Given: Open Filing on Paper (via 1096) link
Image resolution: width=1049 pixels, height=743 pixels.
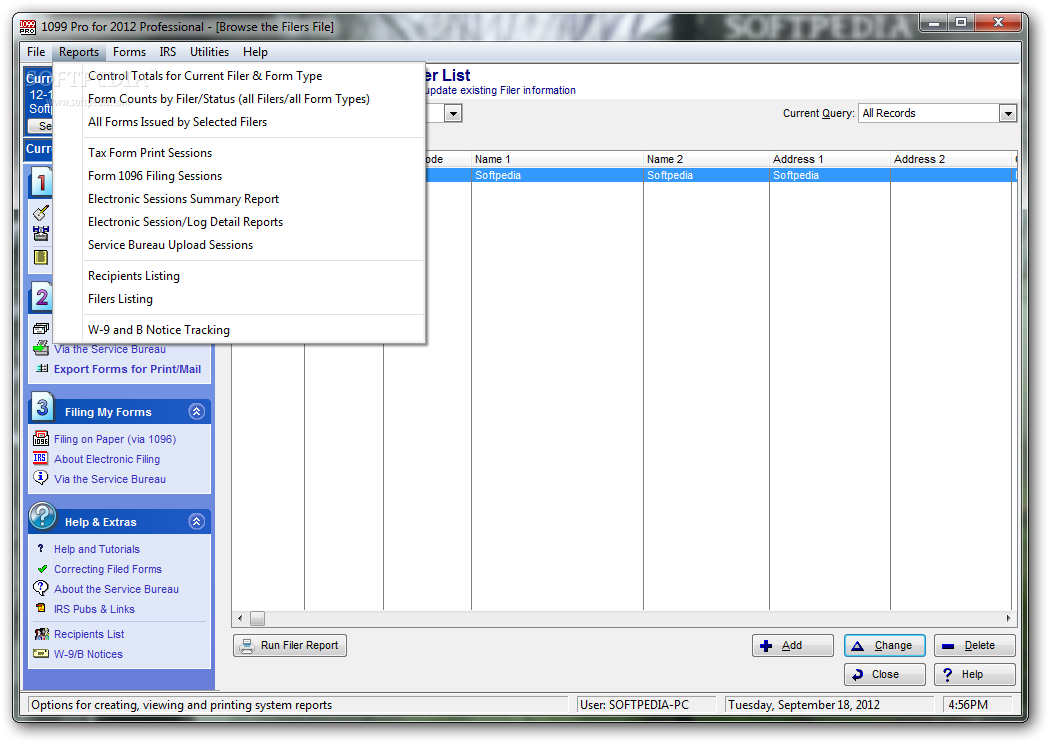Looking at the screenshot, I should pos(115,439).
